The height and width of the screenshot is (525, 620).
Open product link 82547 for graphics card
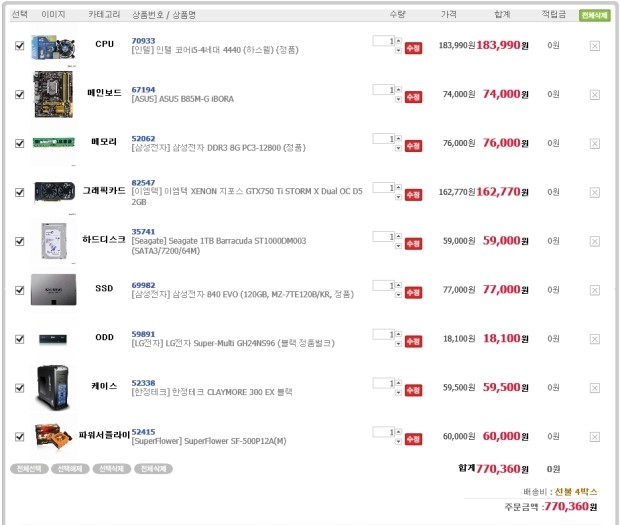[x=143, y=183]
